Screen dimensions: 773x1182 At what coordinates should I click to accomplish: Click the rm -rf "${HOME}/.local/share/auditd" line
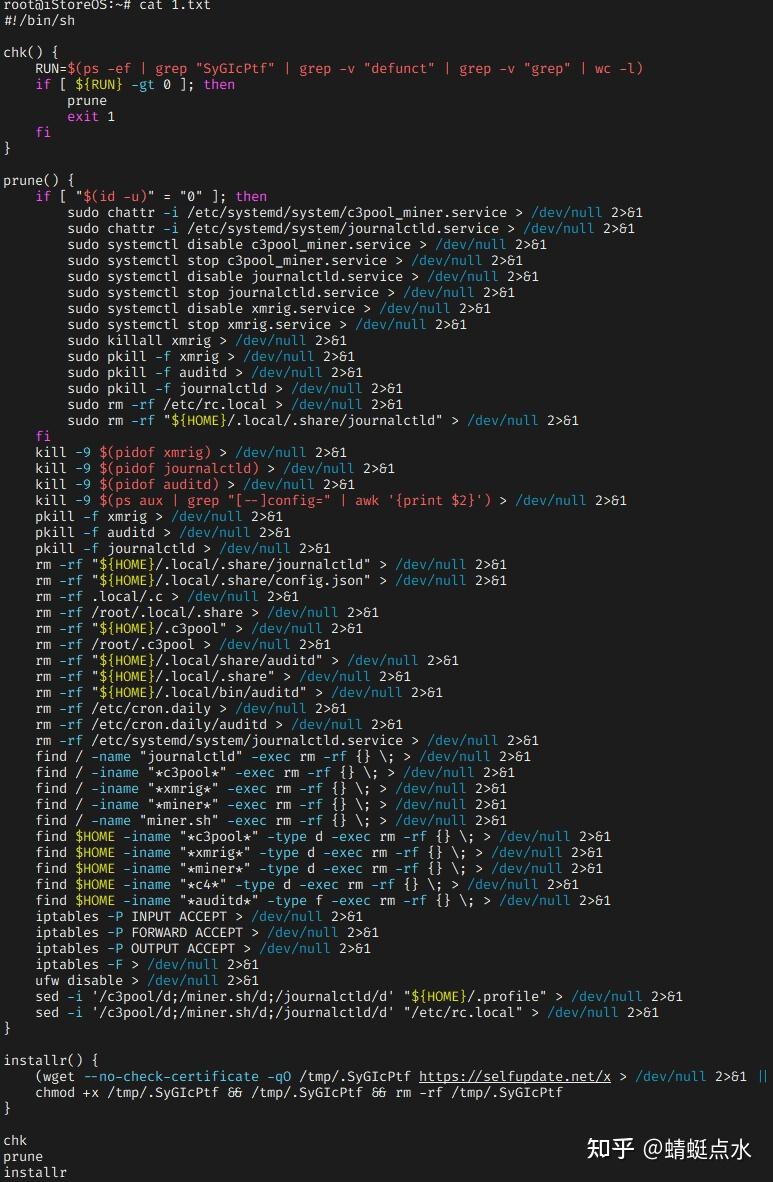247,660
